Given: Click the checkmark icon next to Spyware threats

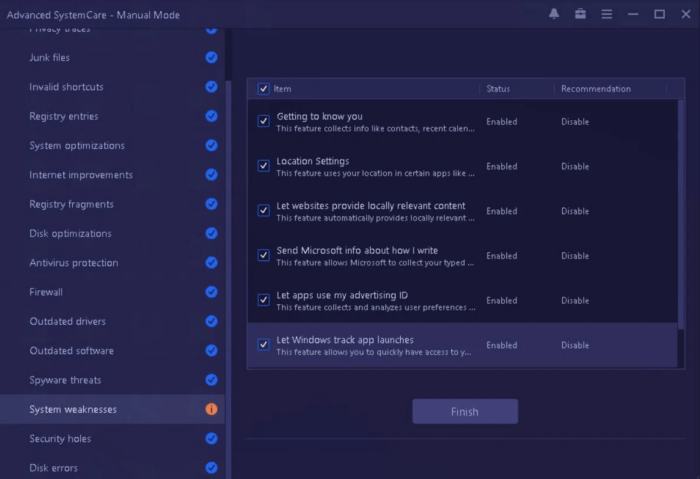Looking at the screenshot, I should 211,380.
